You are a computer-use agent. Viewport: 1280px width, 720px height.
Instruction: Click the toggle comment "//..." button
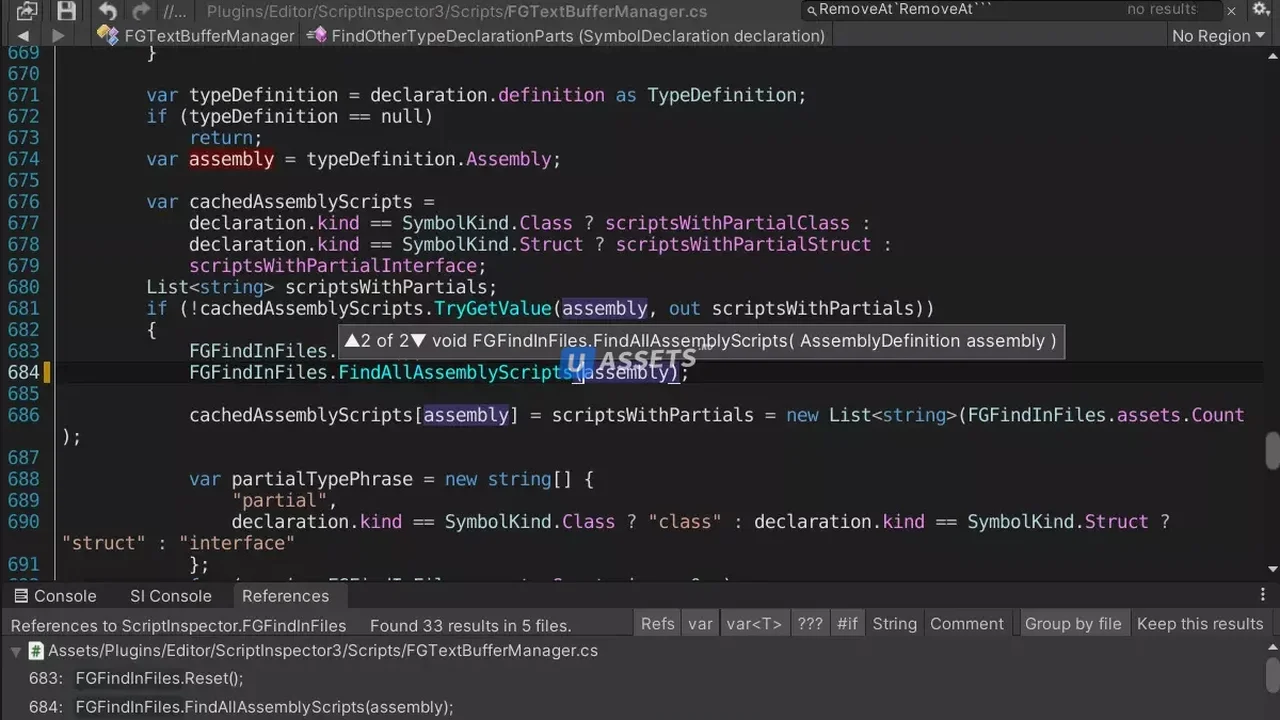point(174,12)
